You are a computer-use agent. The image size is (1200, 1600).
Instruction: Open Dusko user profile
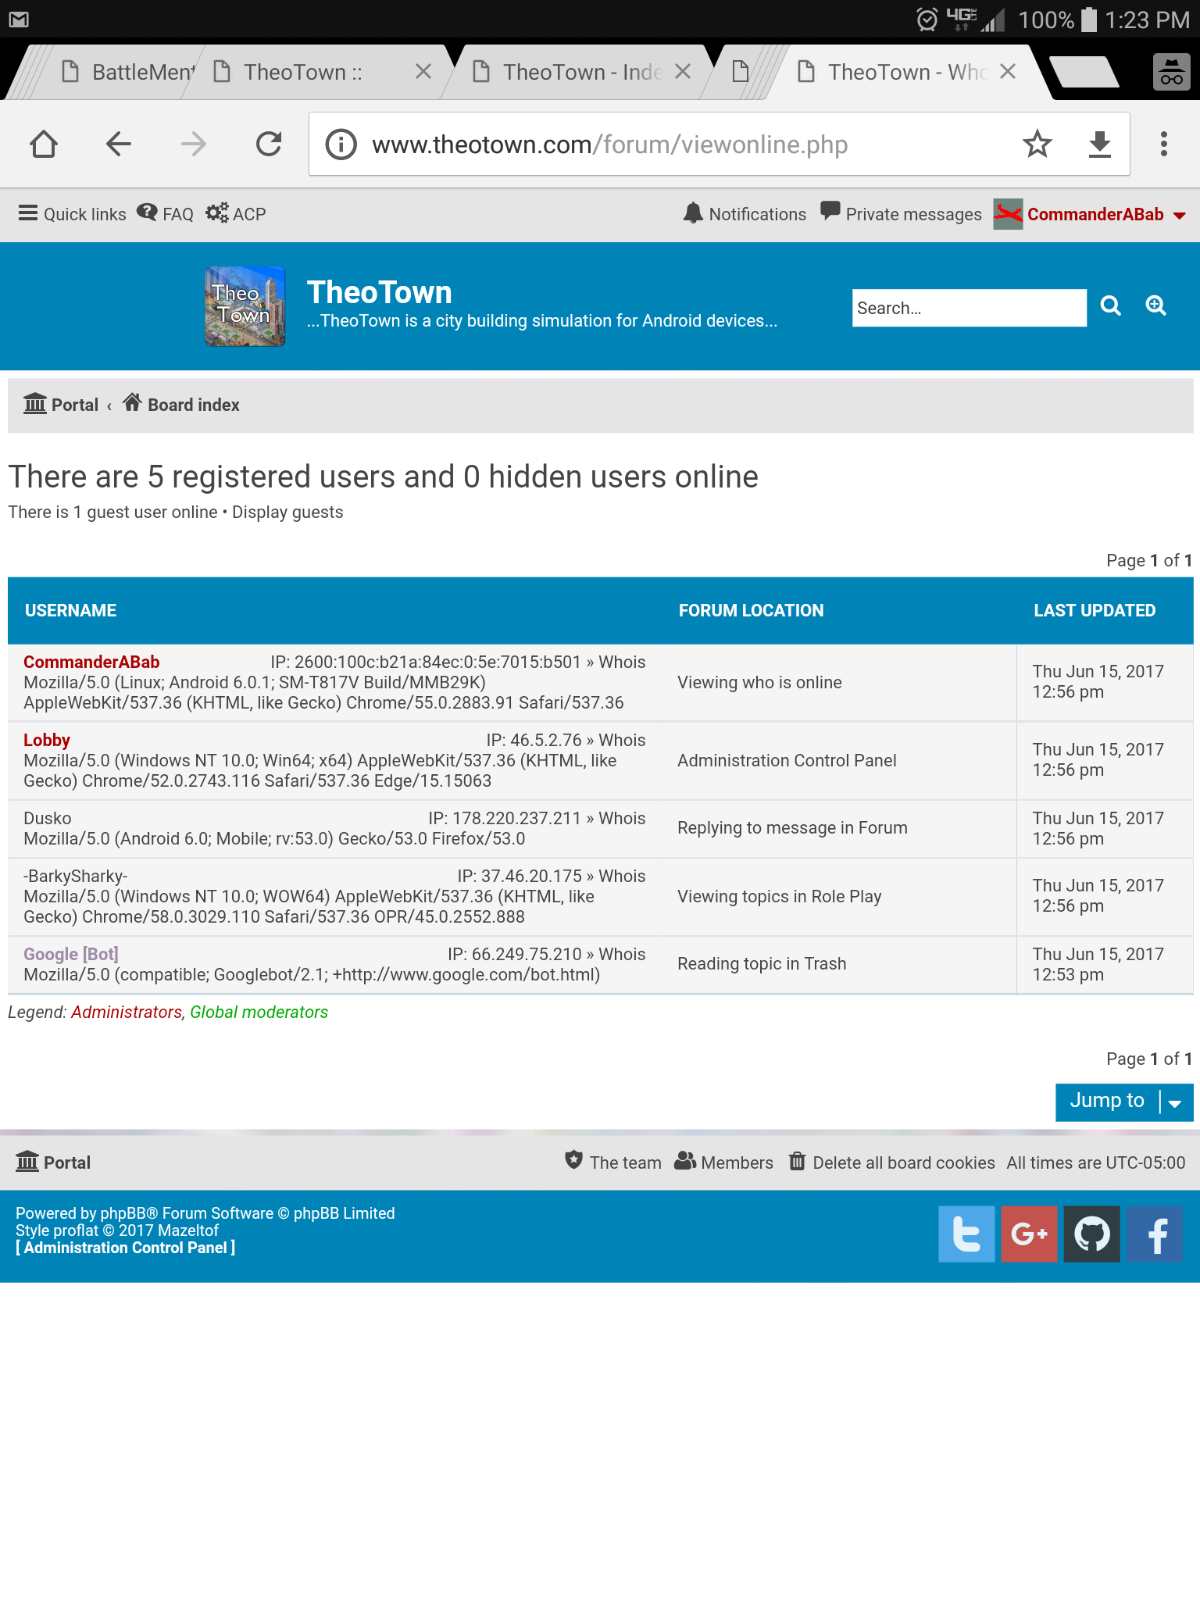[48, 818]
